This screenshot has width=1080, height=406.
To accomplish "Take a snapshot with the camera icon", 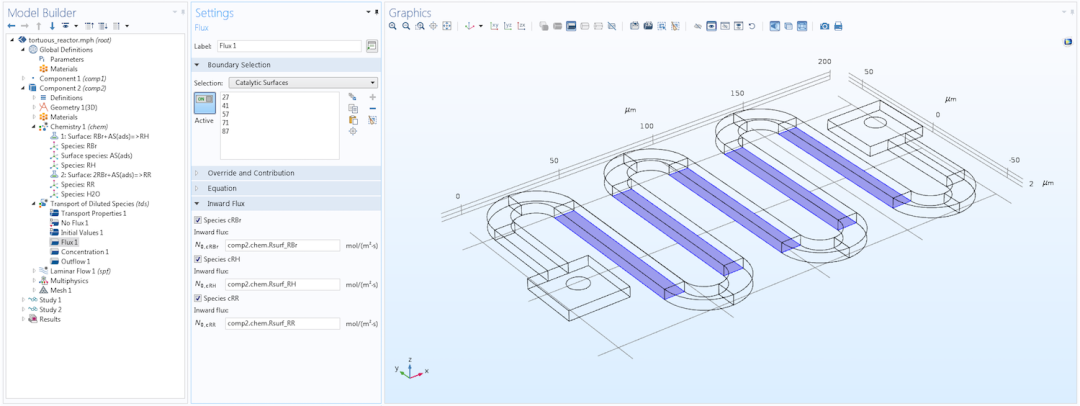I will 824,26.
